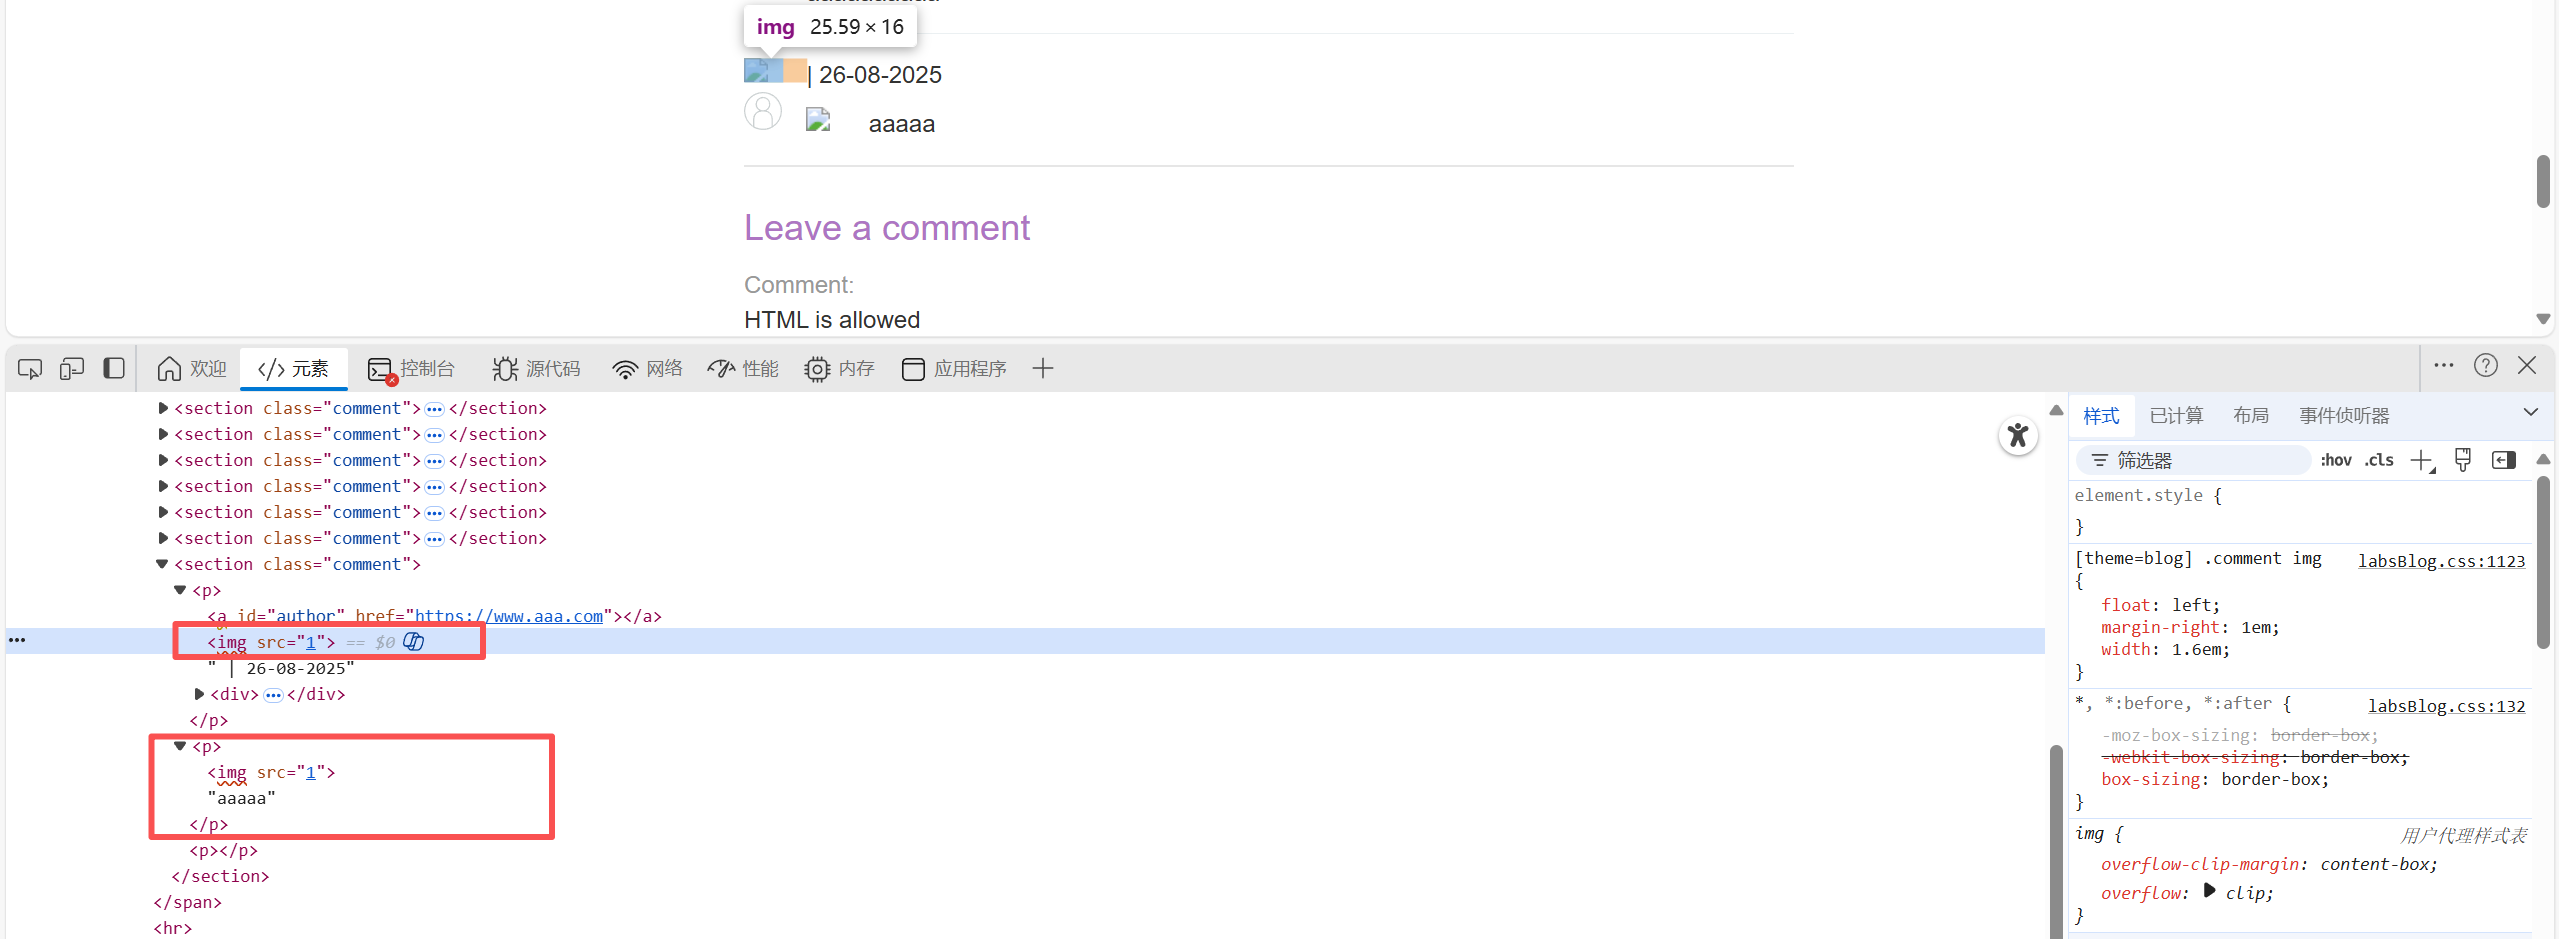Image resolution: width=2559 pixels, height=939 pixels.
Task: Open the accessibility tree view button
Action: point(2018,436)
